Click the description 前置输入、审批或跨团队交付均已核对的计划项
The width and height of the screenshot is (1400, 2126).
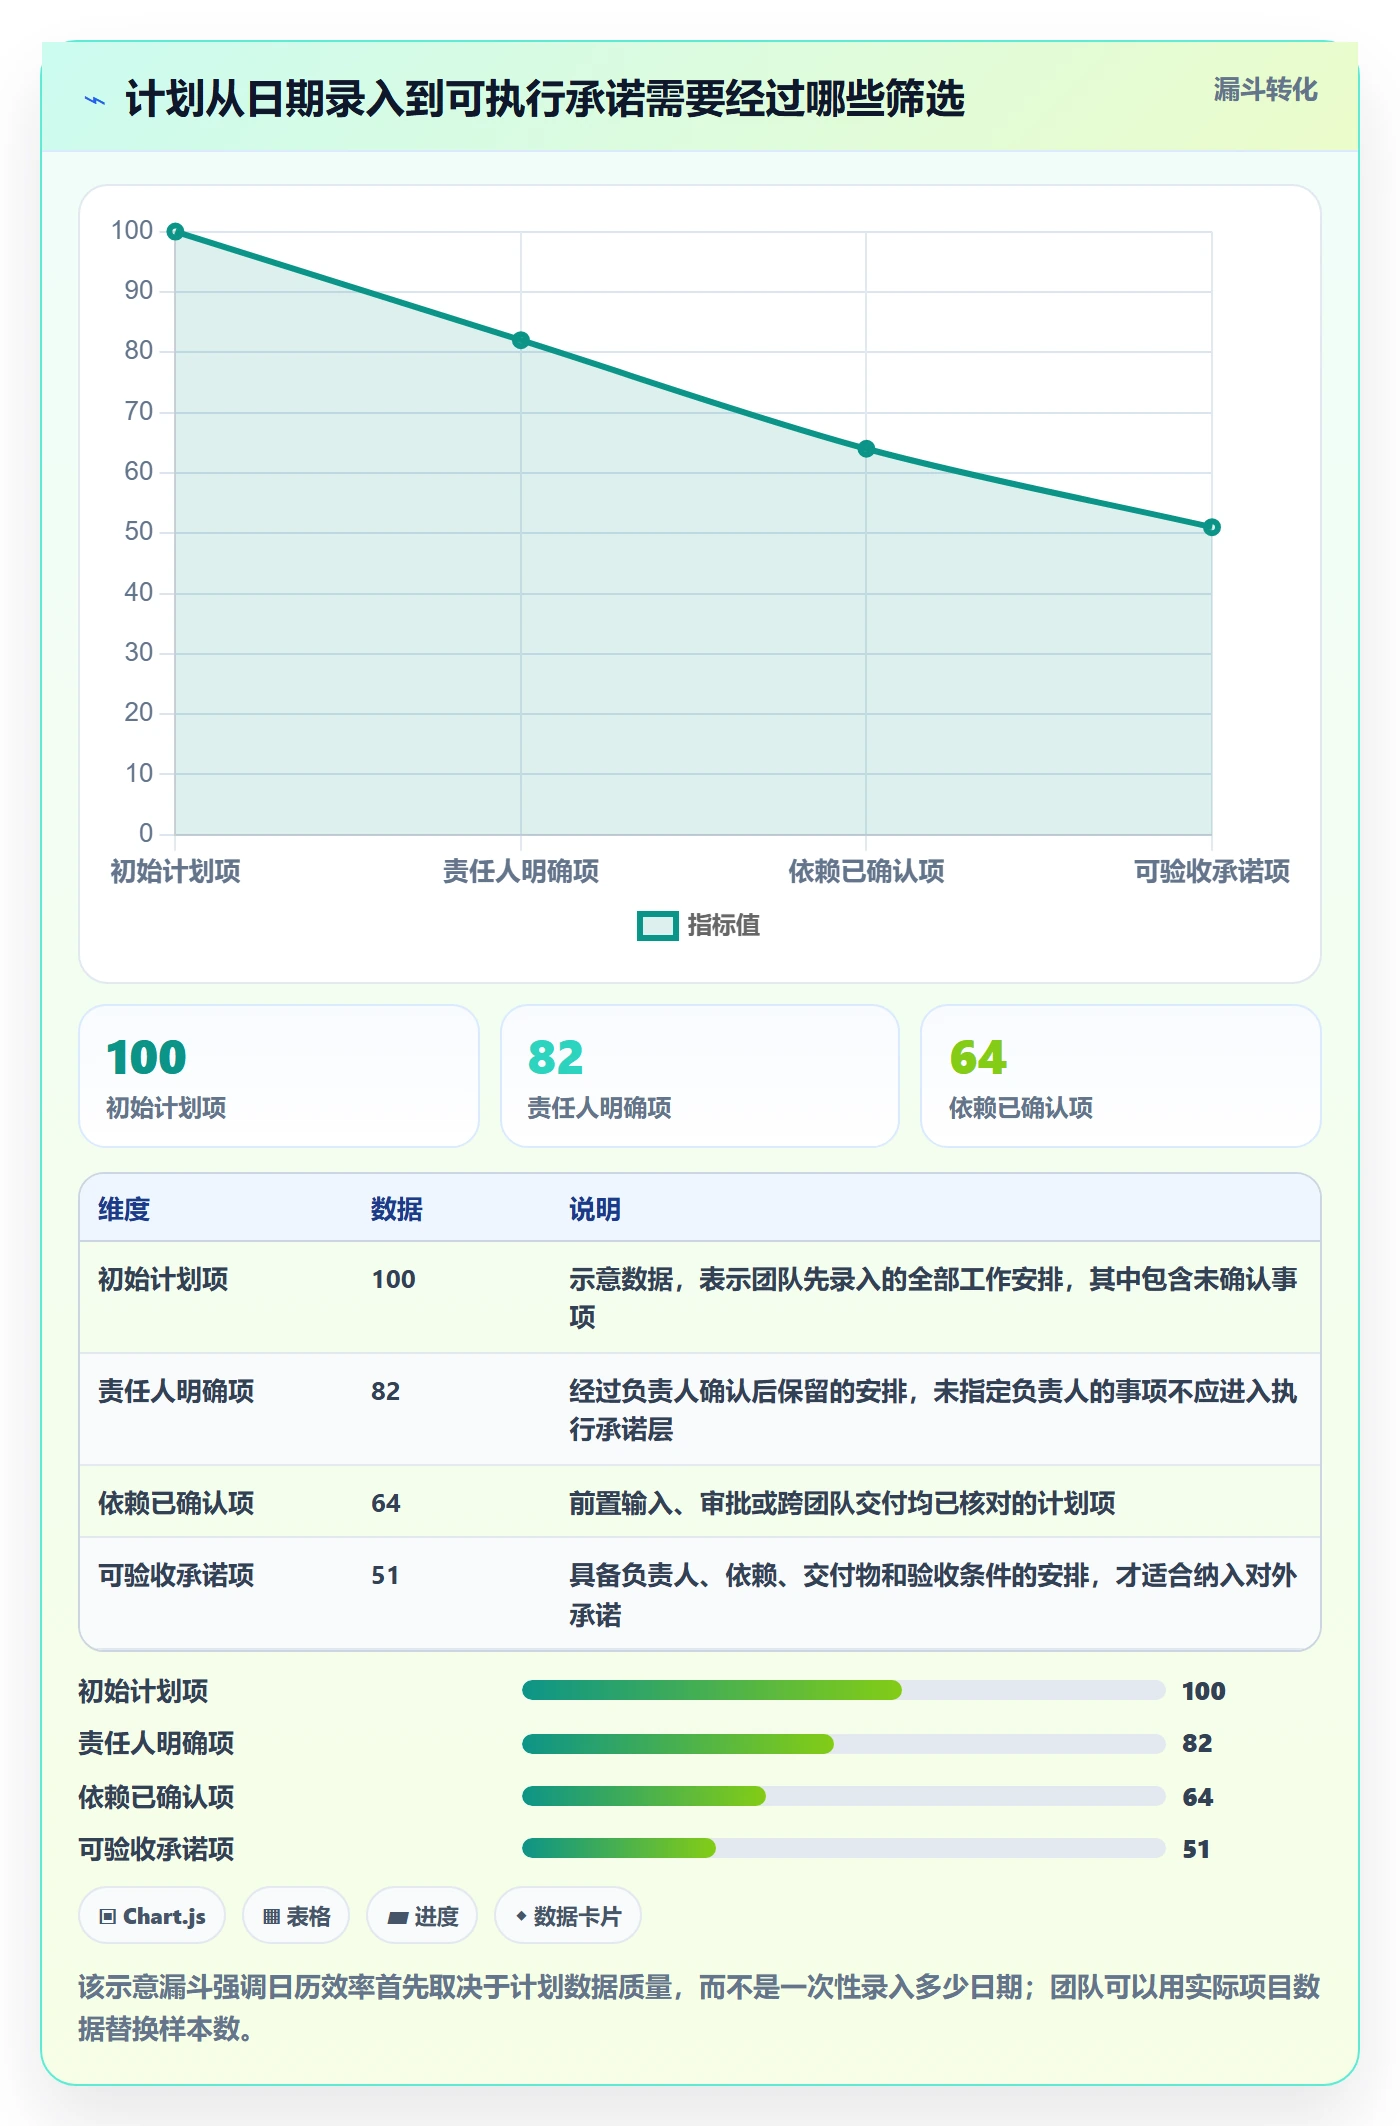842,1503
